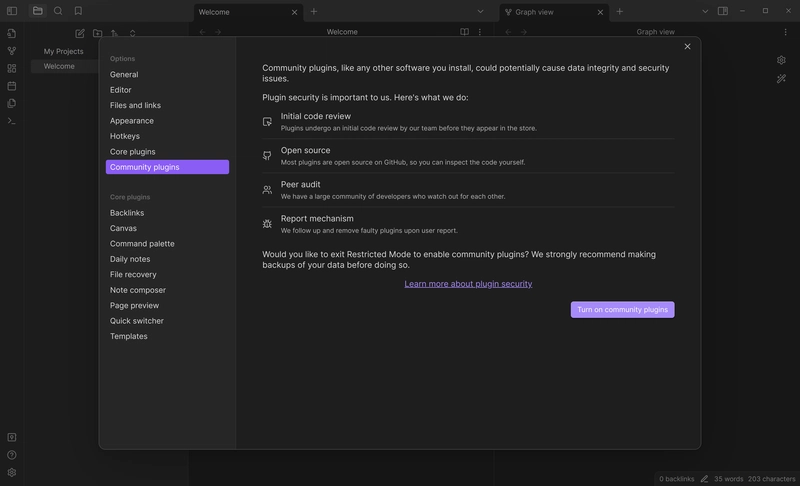Image resolution: width=800 pixels, height=486 pixels.
Task: Open Backlinks plugin settings
Action: click(x=167, y=213)
